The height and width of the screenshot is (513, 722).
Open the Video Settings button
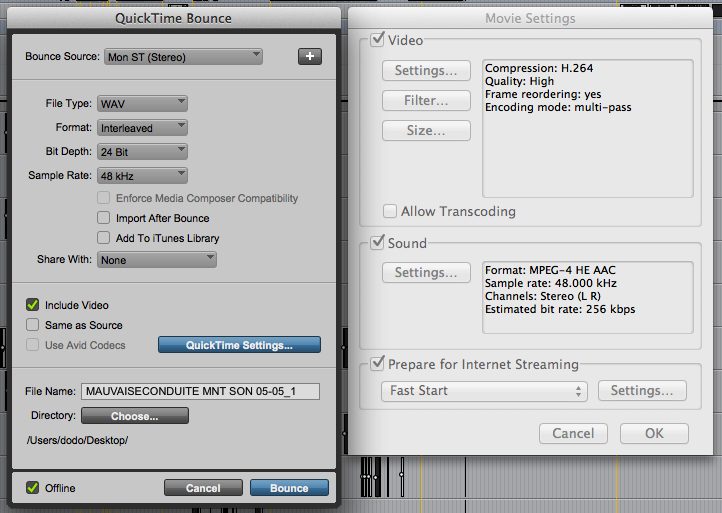(x=426, y=71)
